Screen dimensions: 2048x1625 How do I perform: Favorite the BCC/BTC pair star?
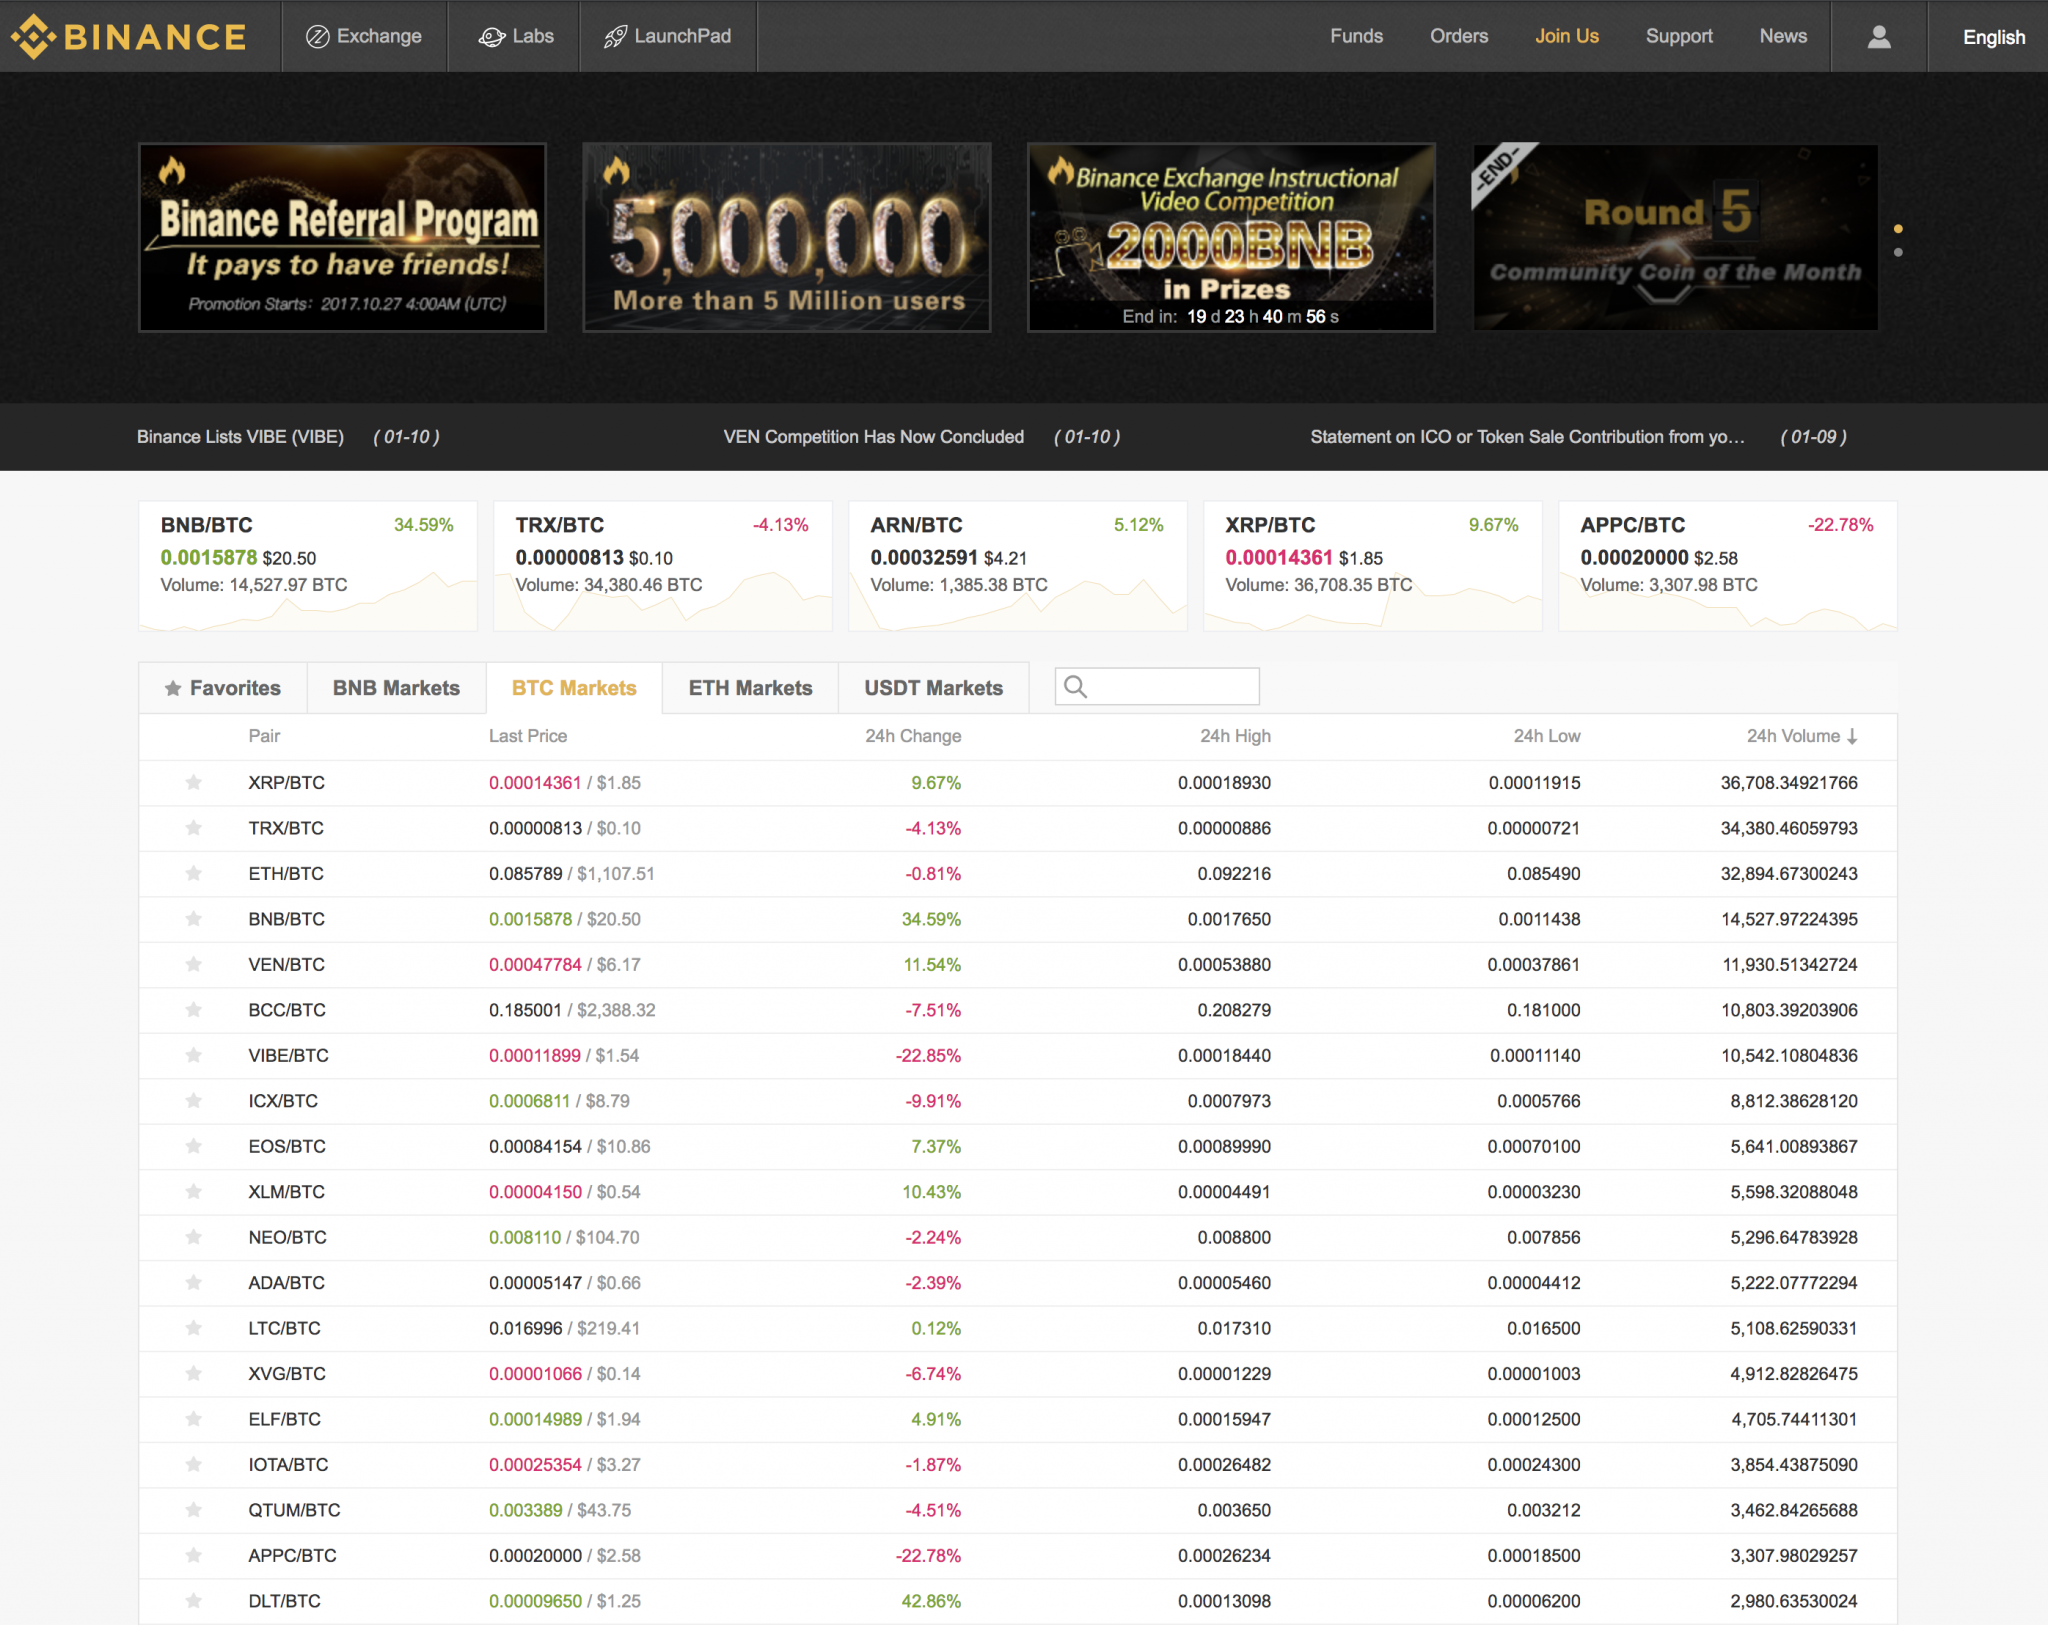pyautogui.click(x=194, y=1010)
